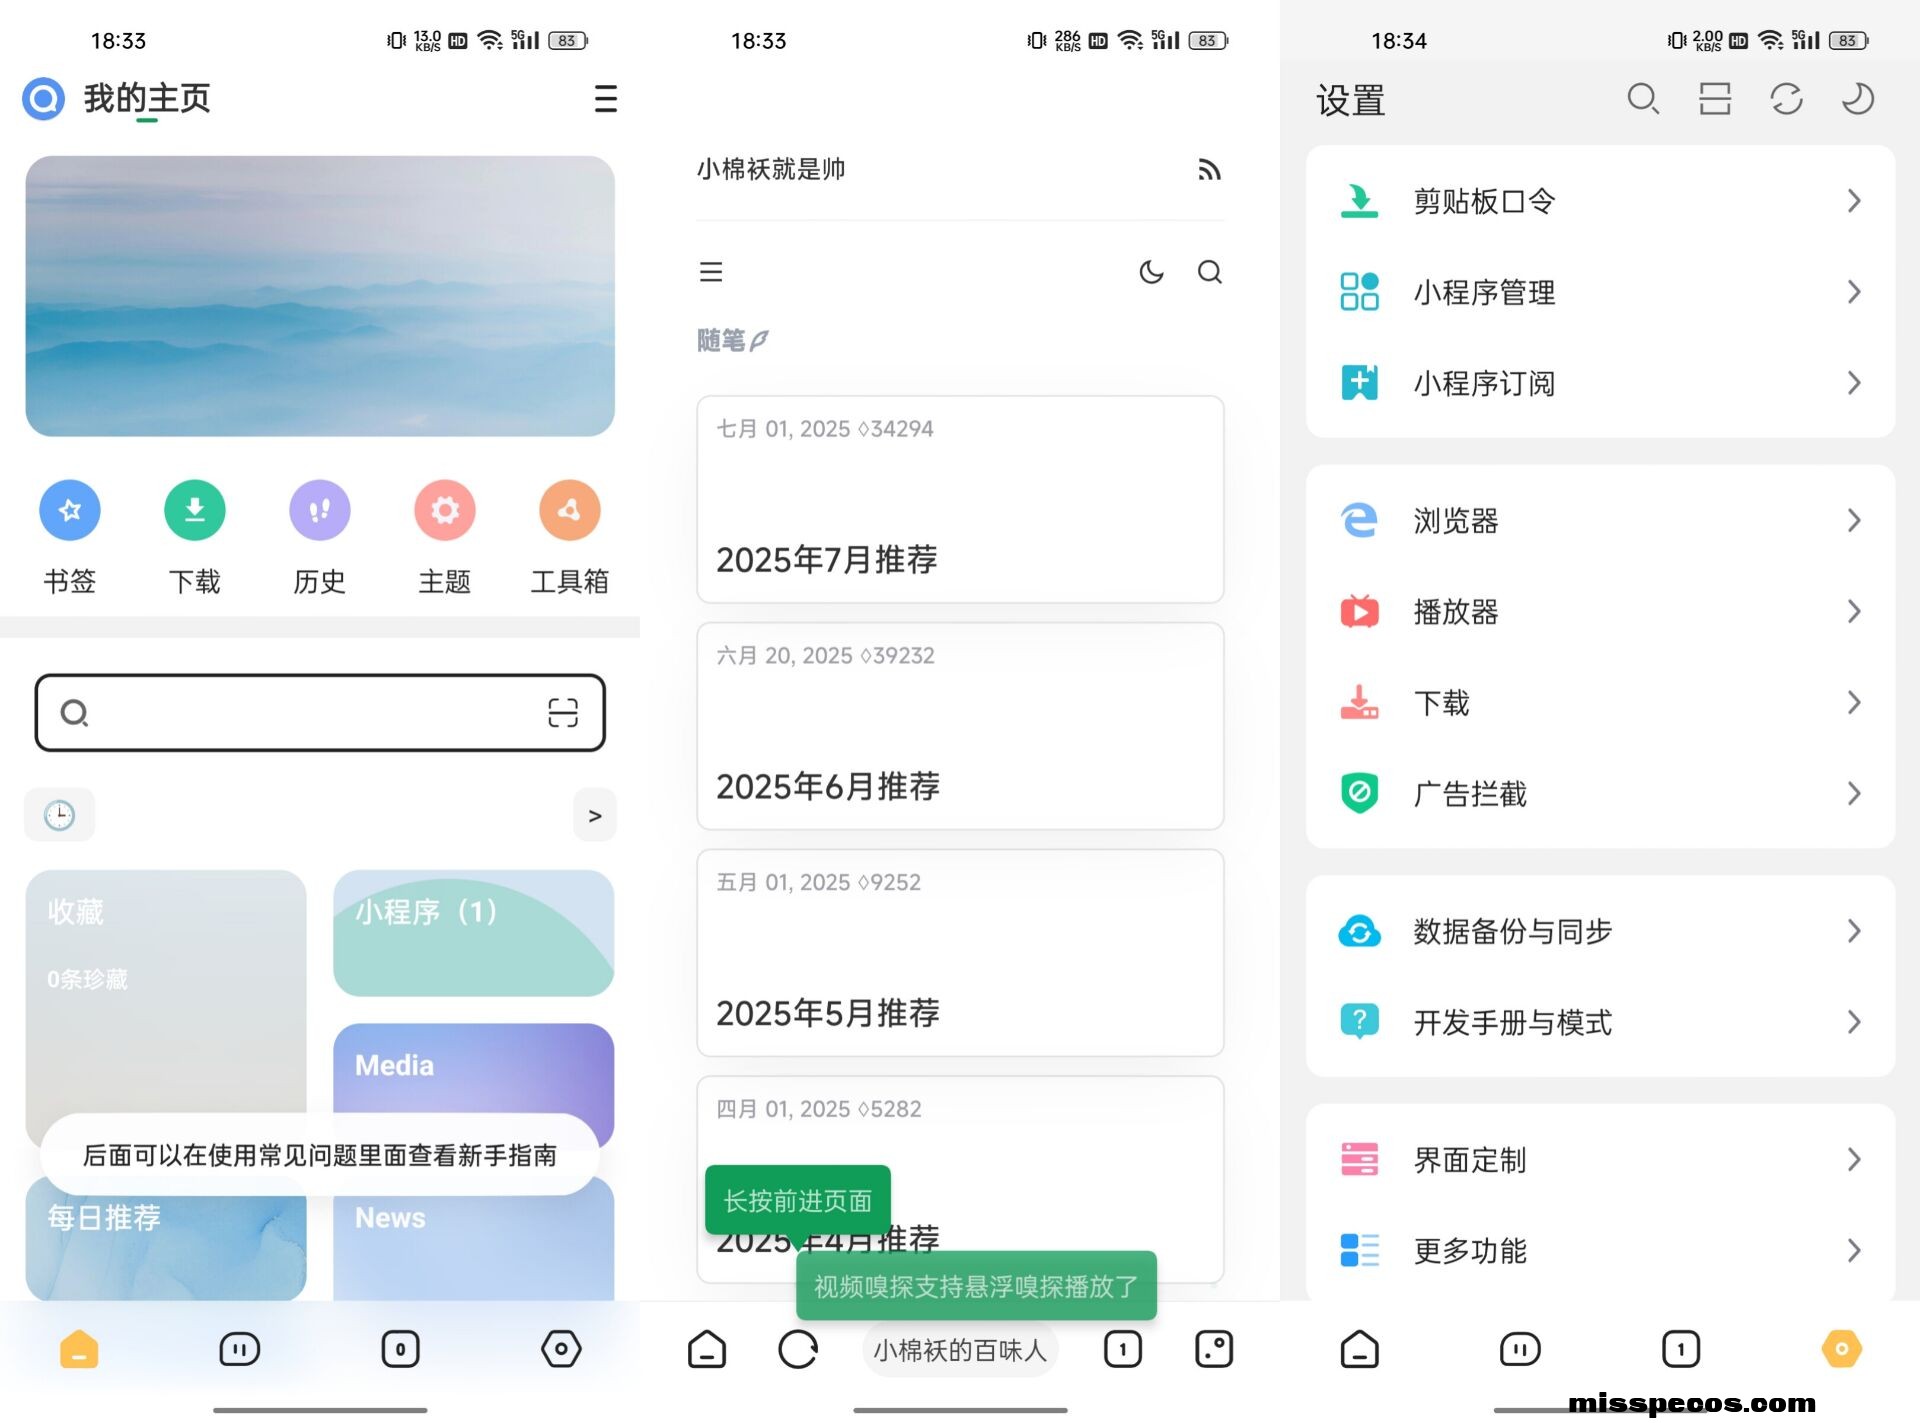Expand the 更多功能 chevron

pyautogui.click(x=1854, y=1250)
